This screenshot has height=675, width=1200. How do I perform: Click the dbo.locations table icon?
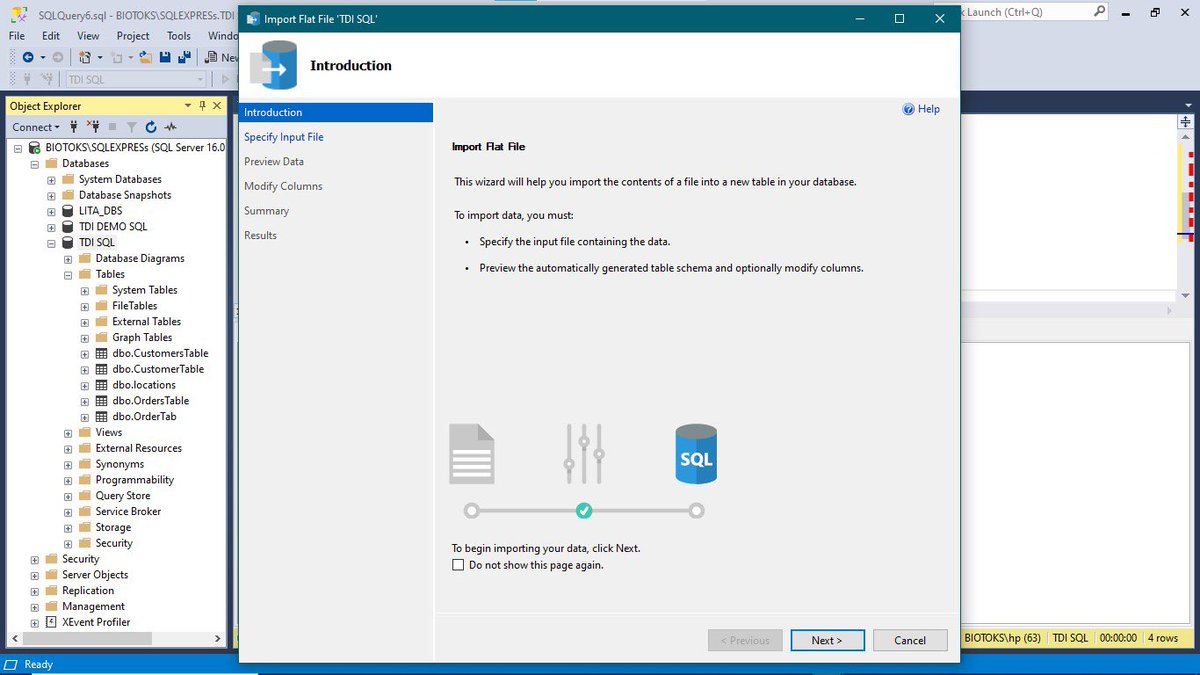[x=101, y=385]
